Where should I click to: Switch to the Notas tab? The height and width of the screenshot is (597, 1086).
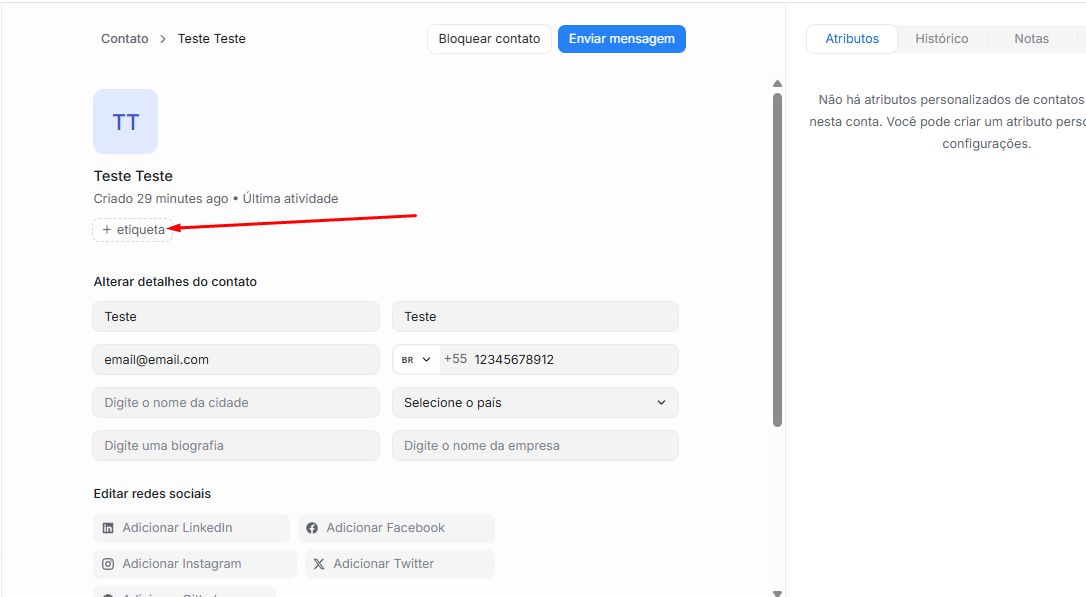(x=1031, y=39)
